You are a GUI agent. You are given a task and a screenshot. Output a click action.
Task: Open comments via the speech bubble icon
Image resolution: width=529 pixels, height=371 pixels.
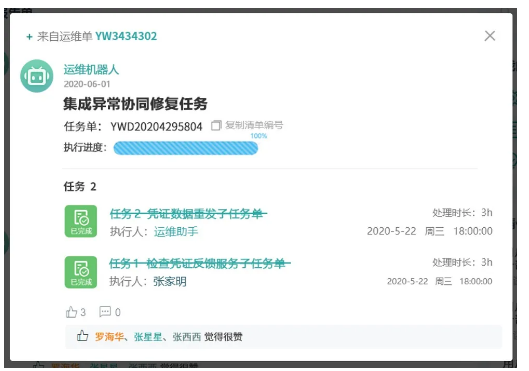[105, 311]
